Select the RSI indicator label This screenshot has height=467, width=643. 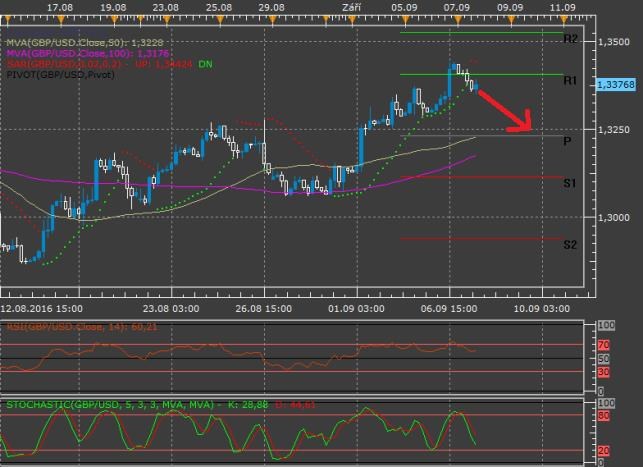[x=70, y=325]
